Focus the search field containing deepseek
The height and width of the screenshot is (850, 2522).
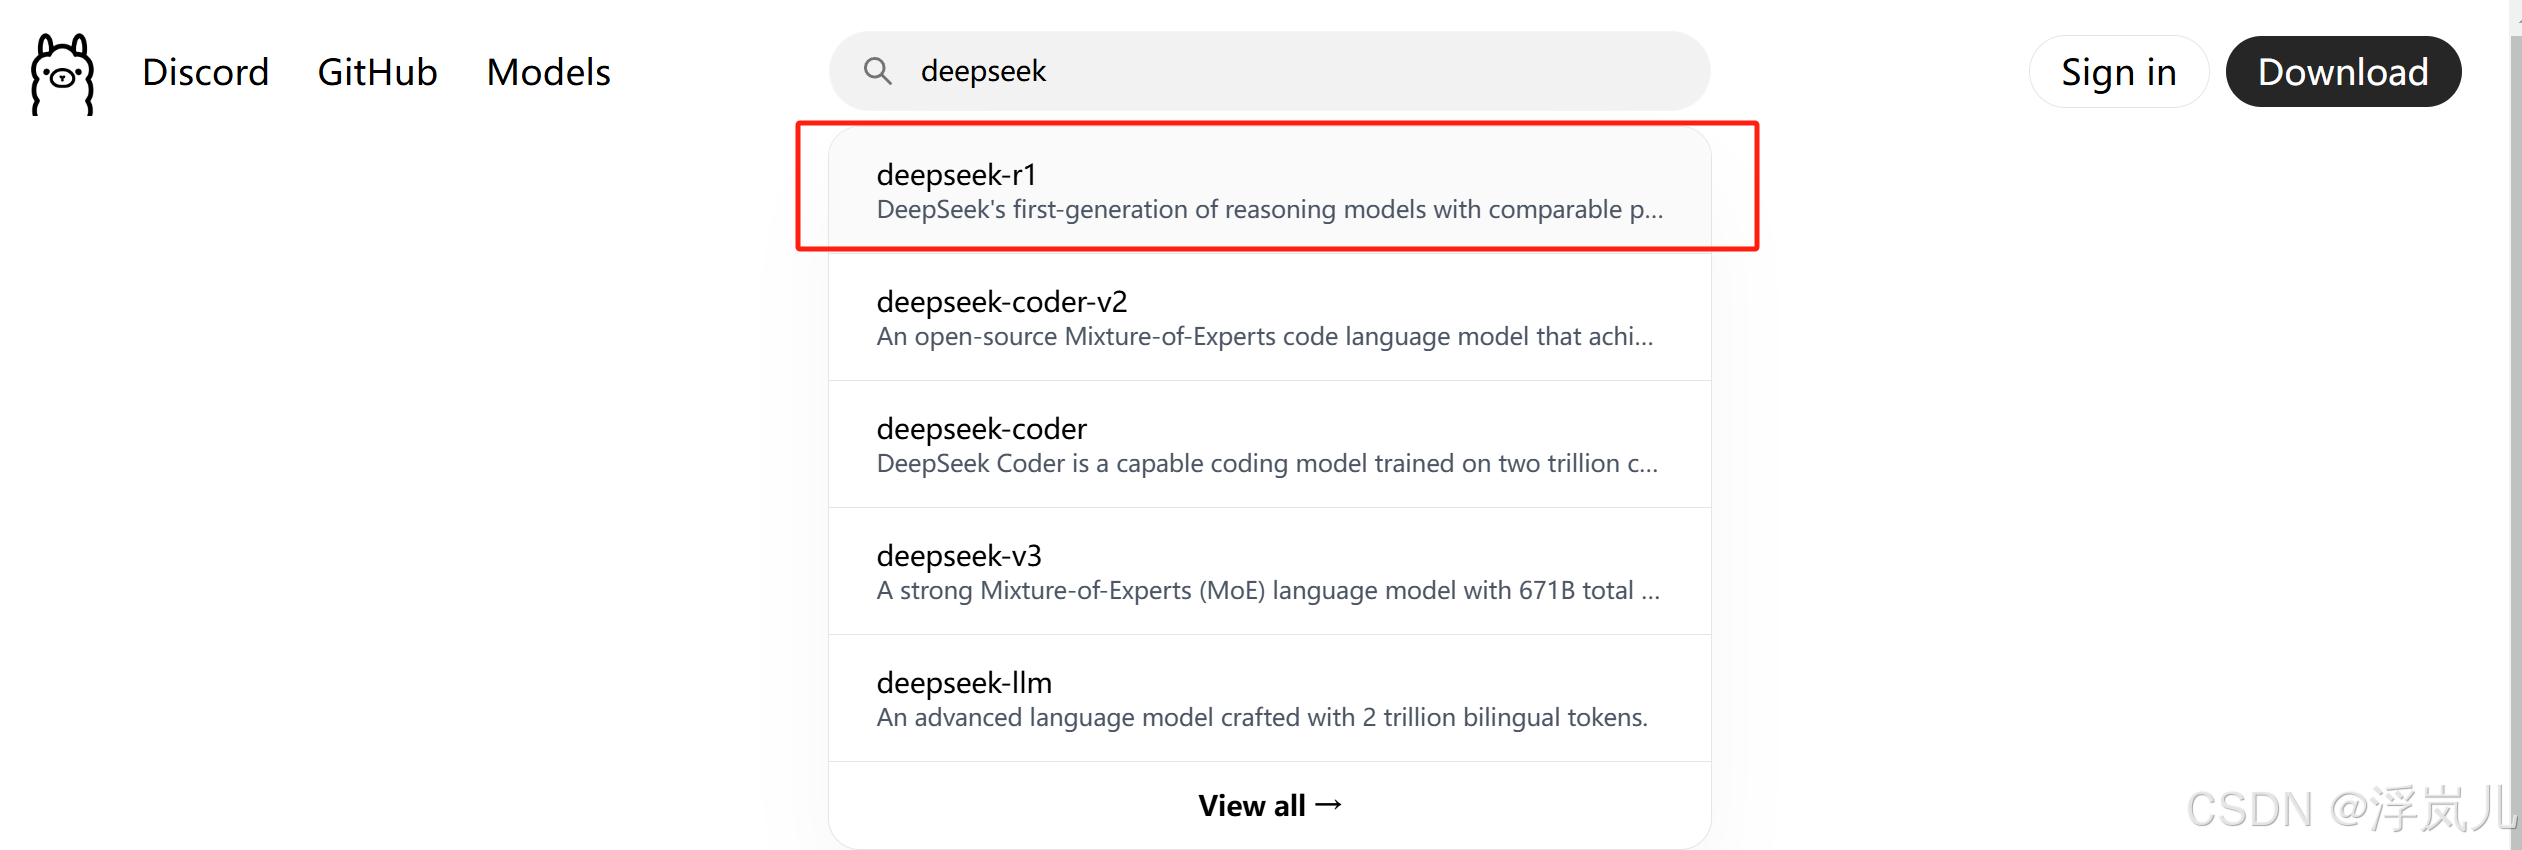(x=1269, y=71)
